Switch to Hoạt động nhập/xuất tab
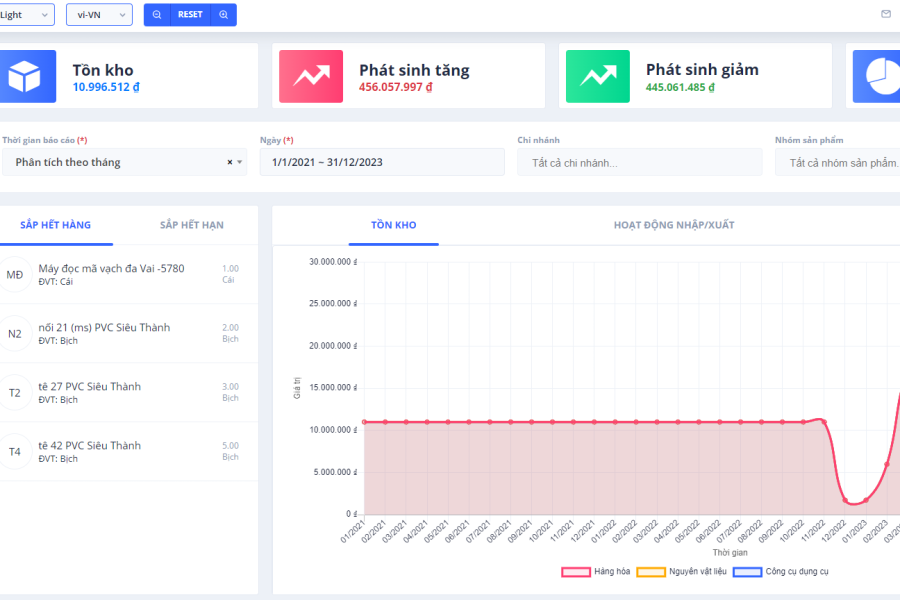This screenshot has width=900, height=600. pyautogui.click(x=673, y=225)
